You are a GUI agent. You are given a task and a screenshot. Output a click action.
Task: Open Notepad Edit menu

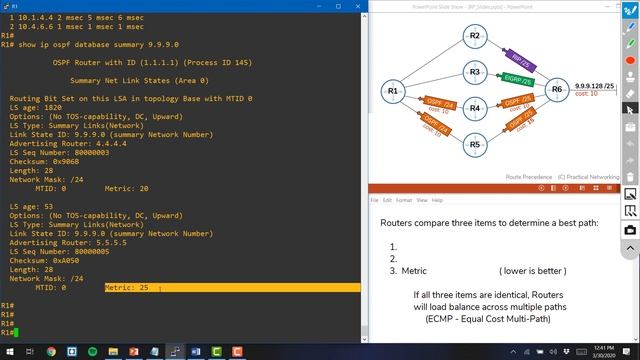(387, 200)
